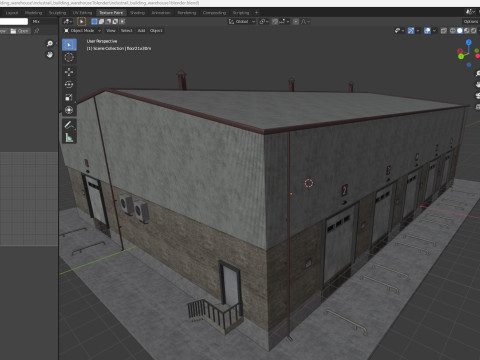This screenshot has height=360, width=480.
Task: Switch to Compositing workspace tab
Action: [x=214, y=13]
